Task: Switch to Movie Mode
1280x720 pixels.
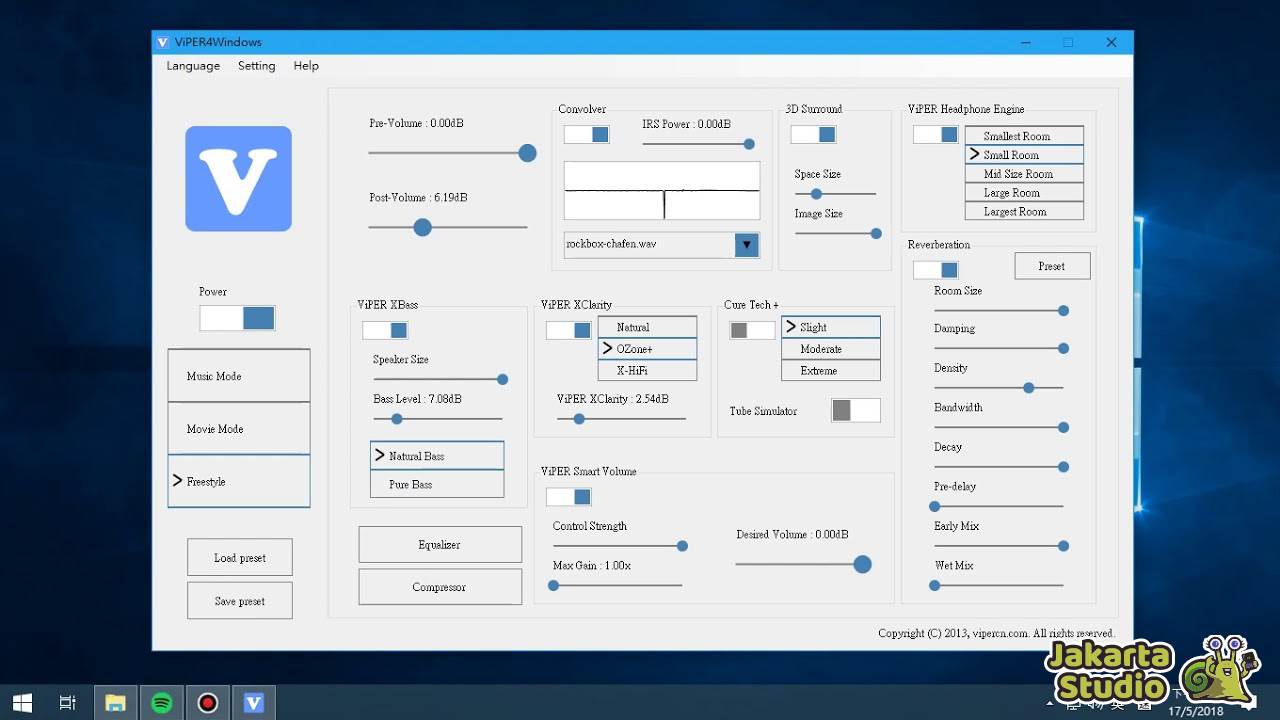Action: coord(238,428)
